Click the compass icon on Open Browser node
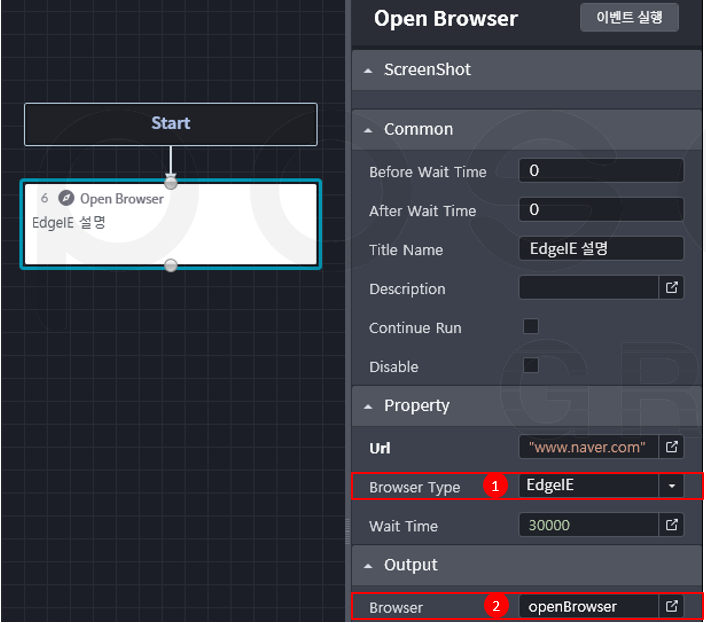This screenshot has width=706, height=623. [x=67, y=198]
